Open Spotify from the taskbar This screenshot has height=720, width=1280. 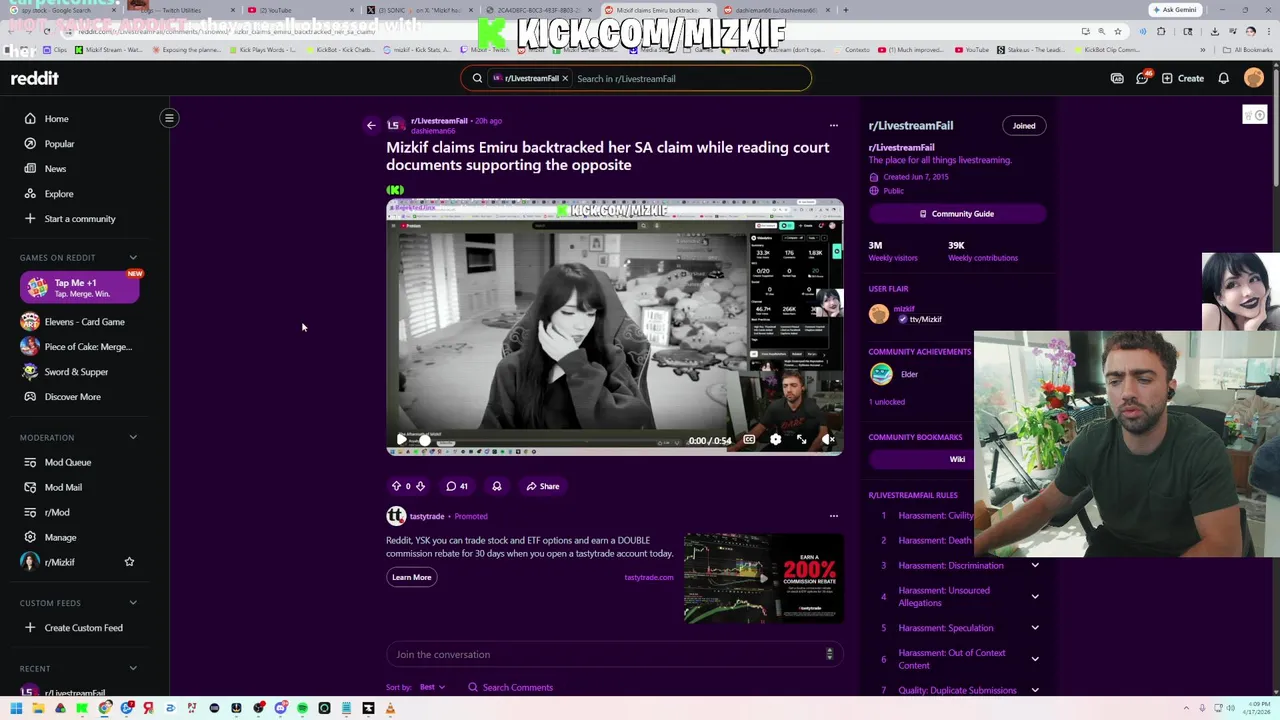pyautogui.click(x=302, y=709)
